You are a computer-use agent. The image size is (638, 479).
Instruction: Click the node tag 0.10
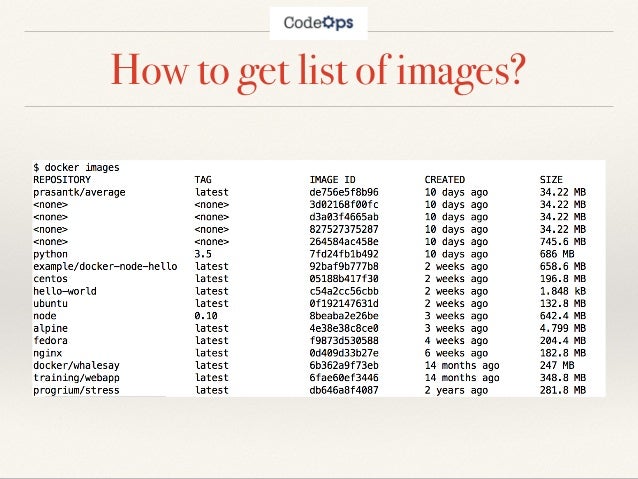[x=206, y=316]
